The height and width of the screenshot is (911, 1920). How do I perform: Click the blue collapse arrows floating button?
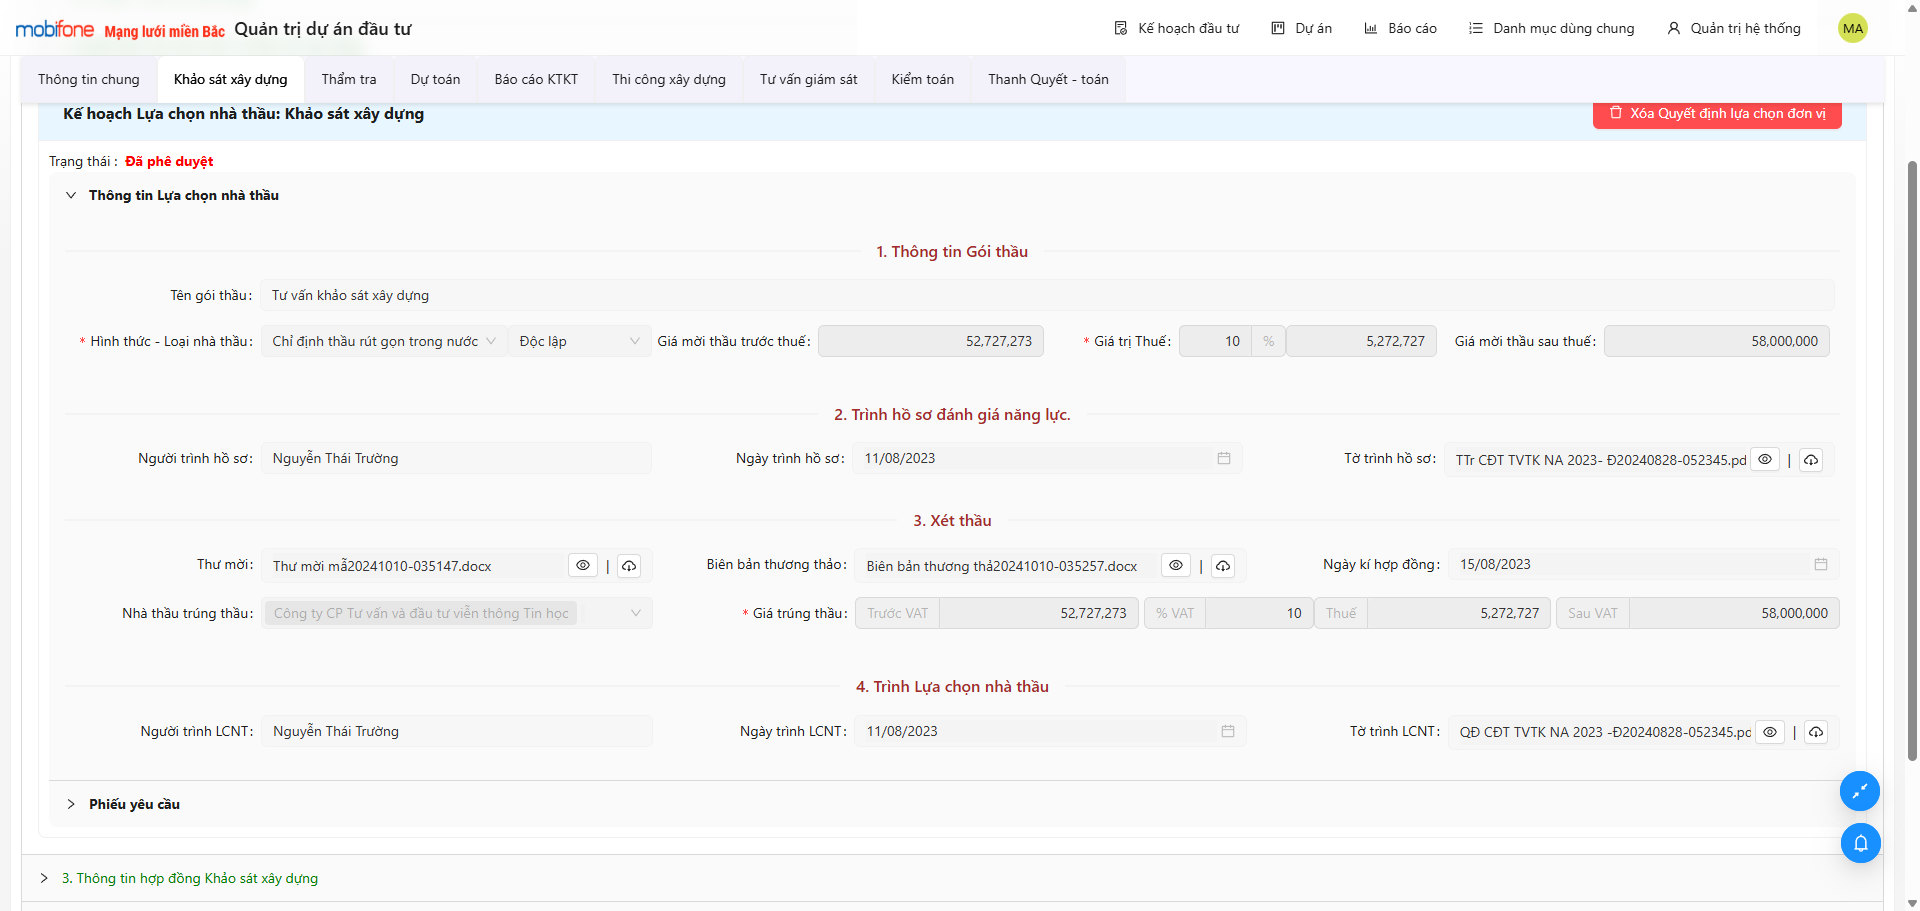(x=1860, y=791)
